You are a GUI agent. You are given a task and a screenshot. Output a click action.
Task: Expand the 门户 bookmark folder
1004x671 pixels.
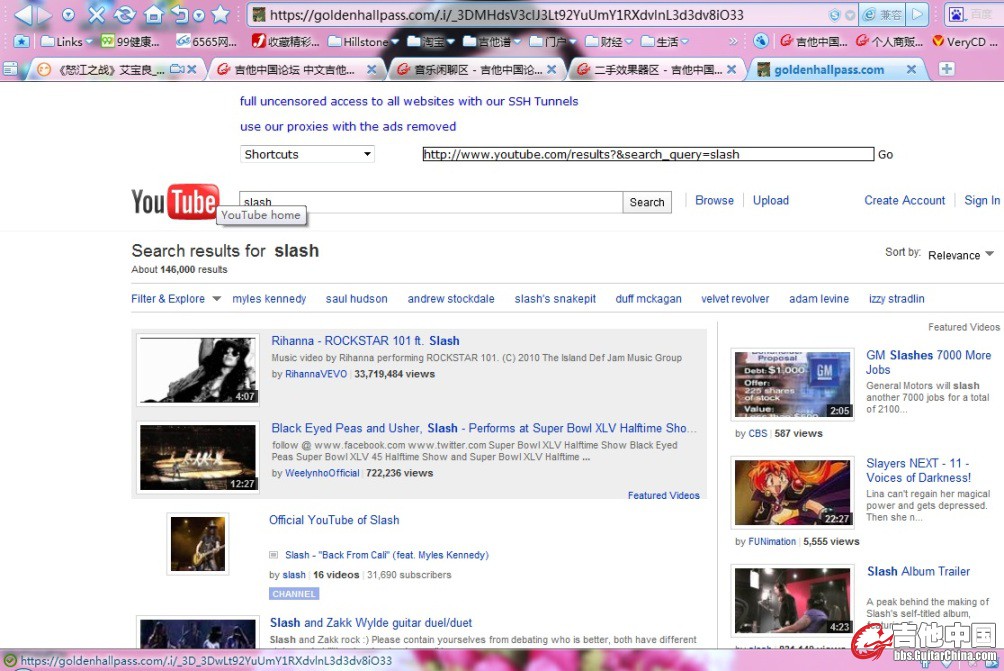pyautogui.click(x=553, y=42)
